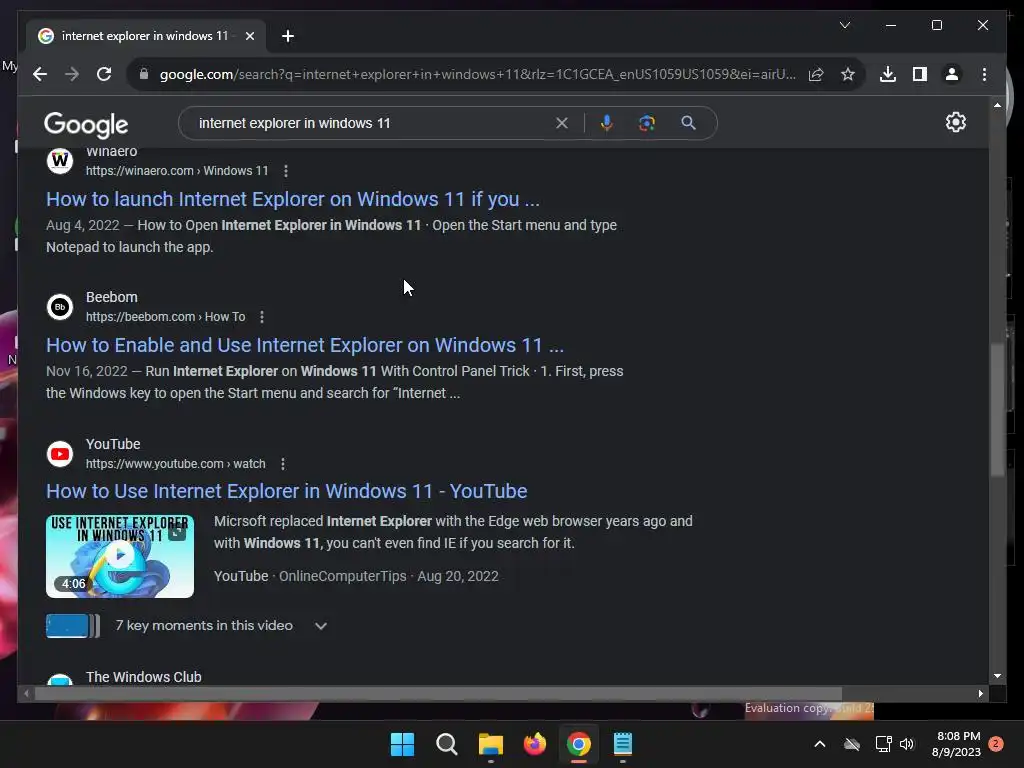Click the horizontal scrollbar thumb

(438, 694)
